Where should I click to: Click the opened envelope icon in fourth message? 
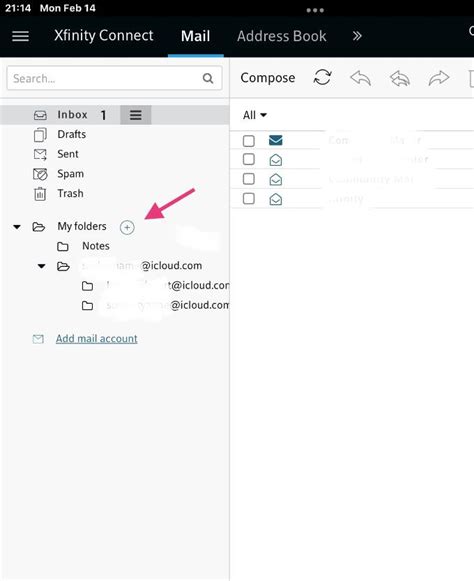275,199
